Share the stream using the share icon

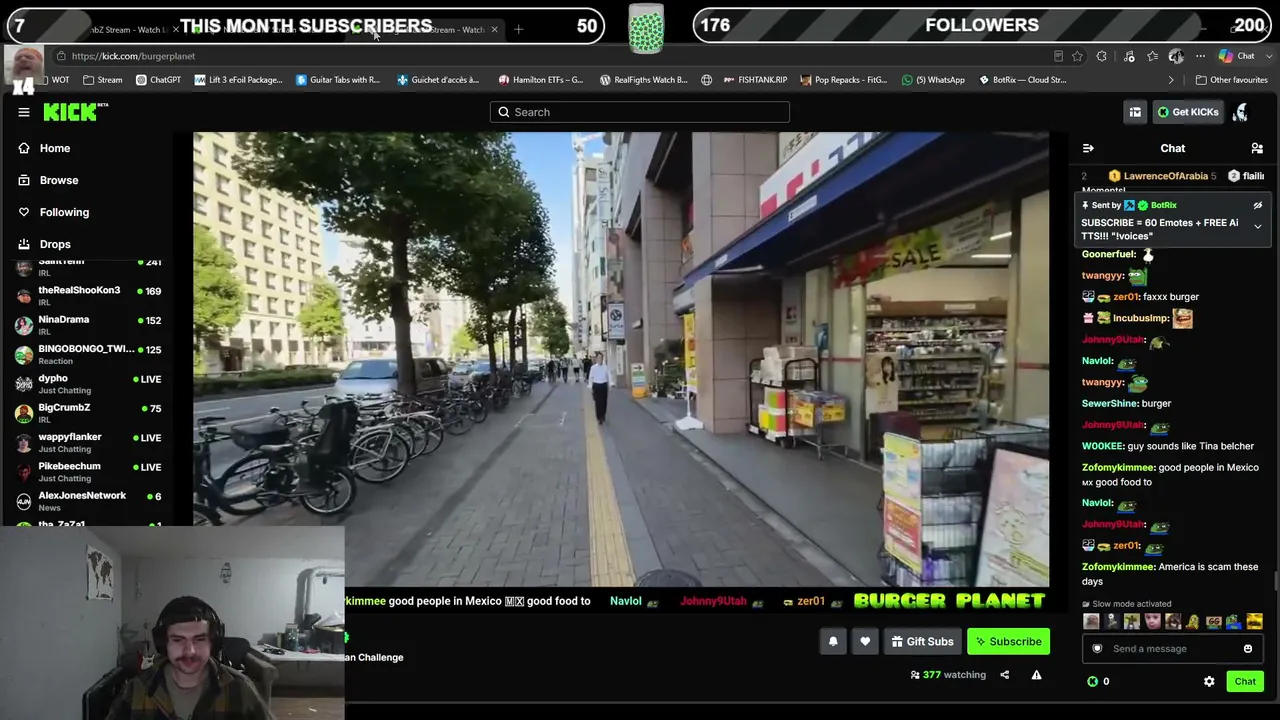coord(1004,675)
